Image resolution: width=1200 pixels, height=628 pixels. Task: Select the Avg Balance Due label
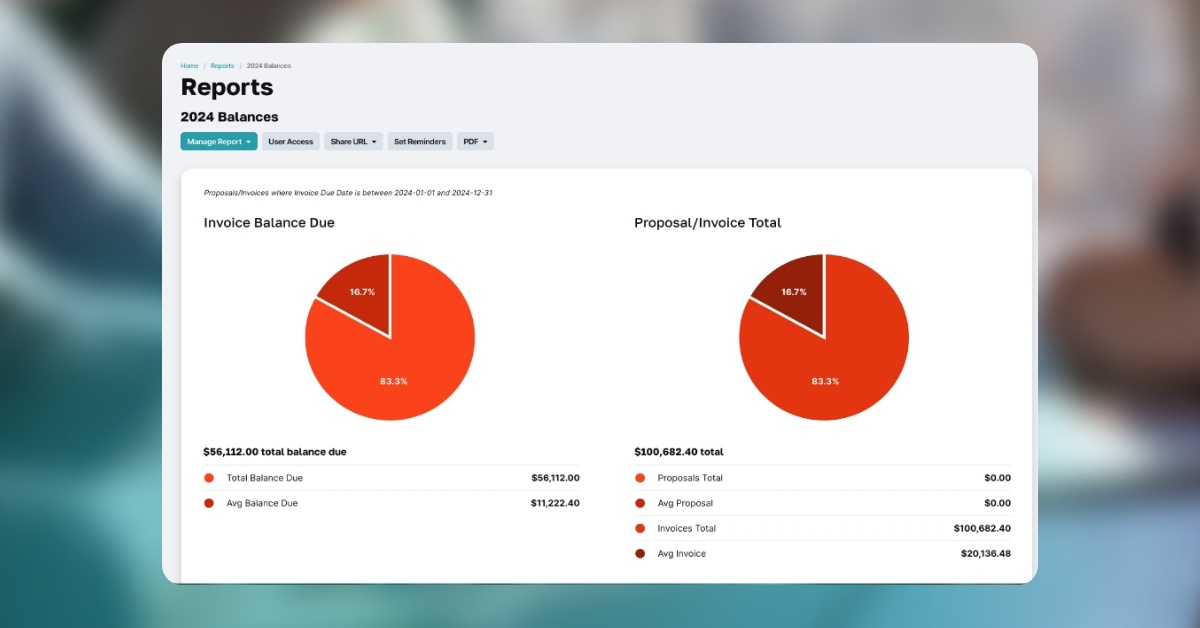[262, 503]
